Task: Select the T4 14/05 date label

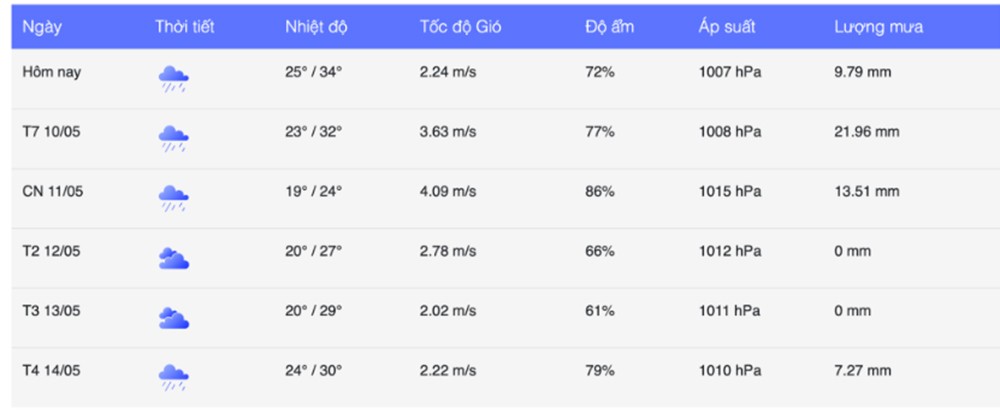Action: tap(52, 370)
